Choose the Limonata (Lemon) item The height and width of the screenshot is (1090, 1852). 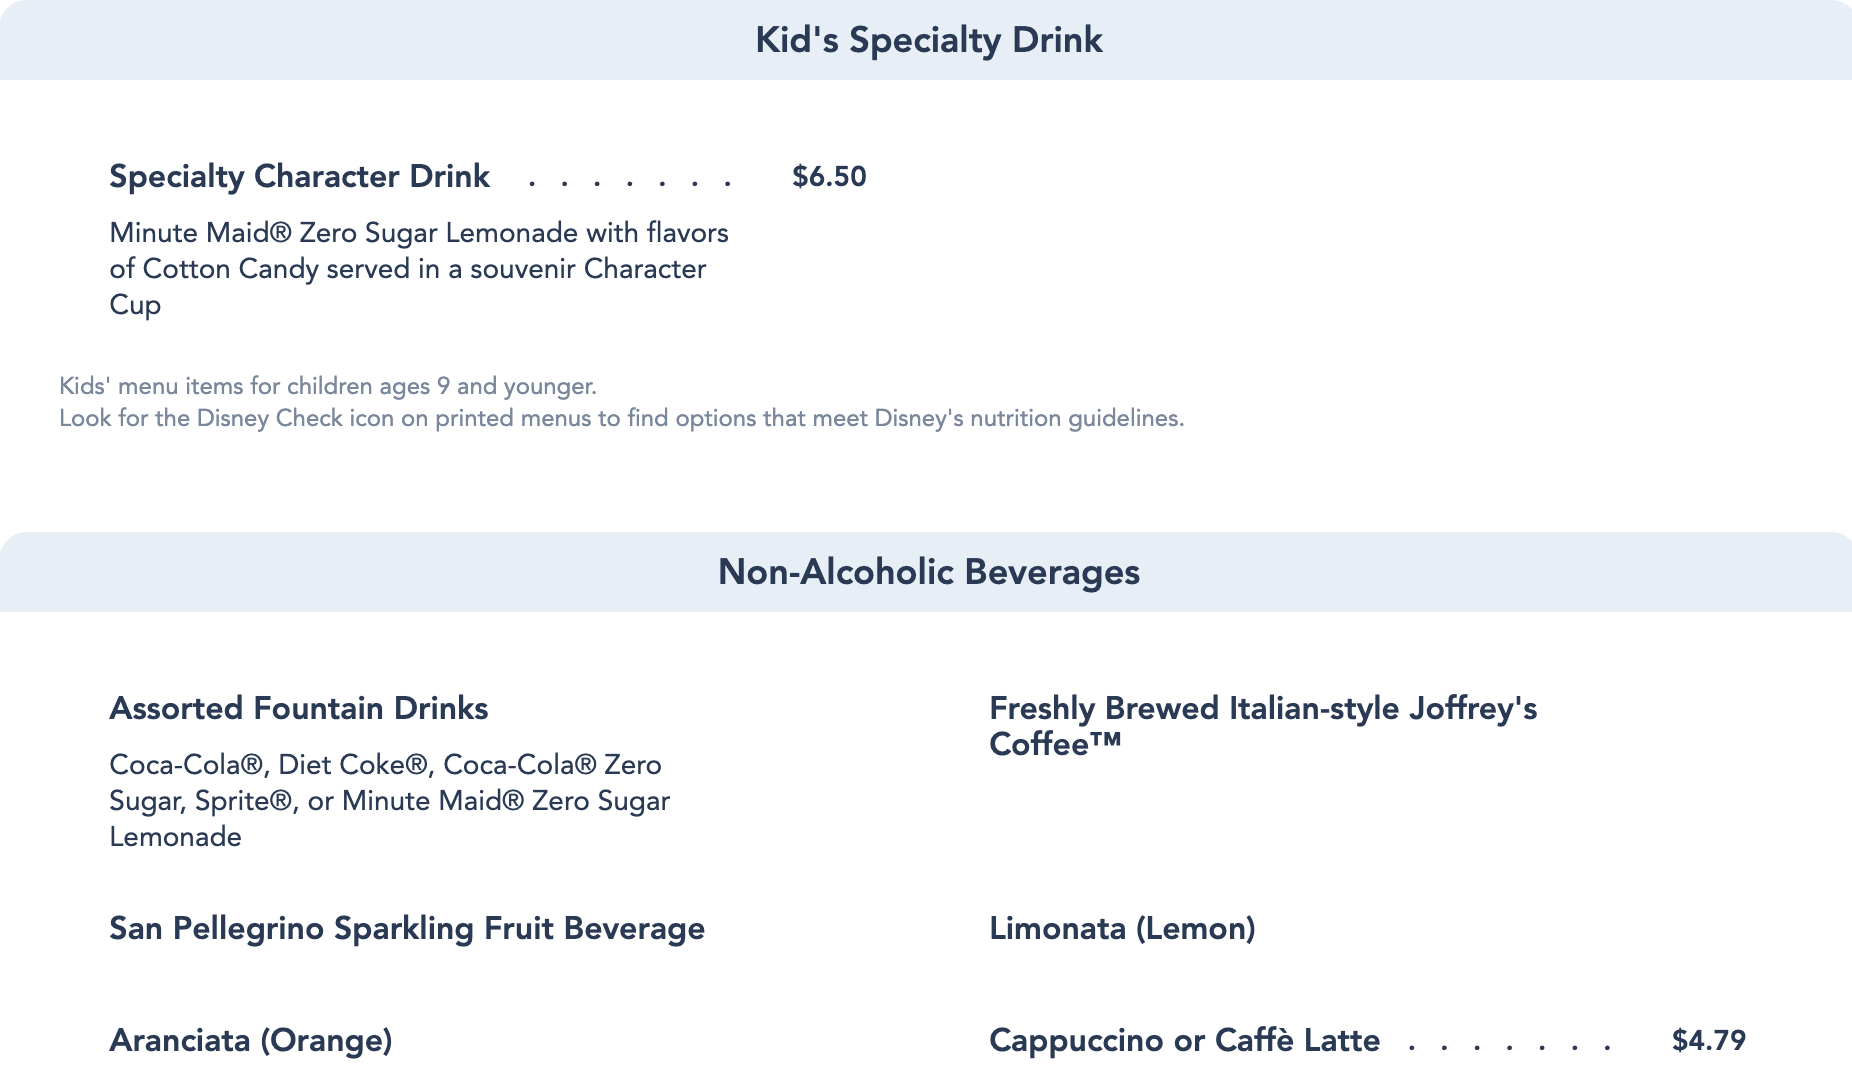coord(1122,928)
